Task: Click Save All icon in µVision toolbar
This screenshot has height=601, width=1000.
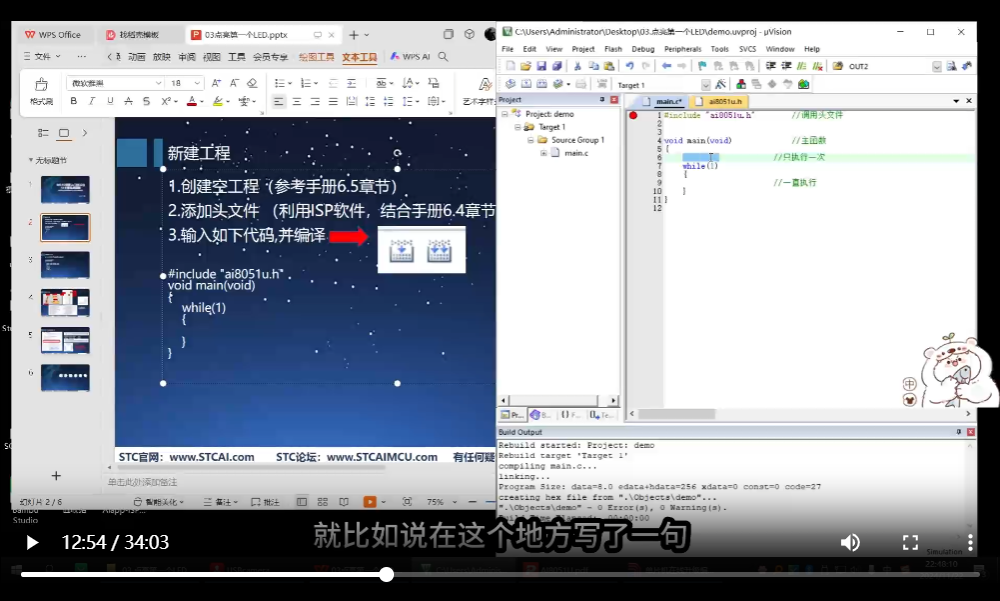Action: click(556, 66)
